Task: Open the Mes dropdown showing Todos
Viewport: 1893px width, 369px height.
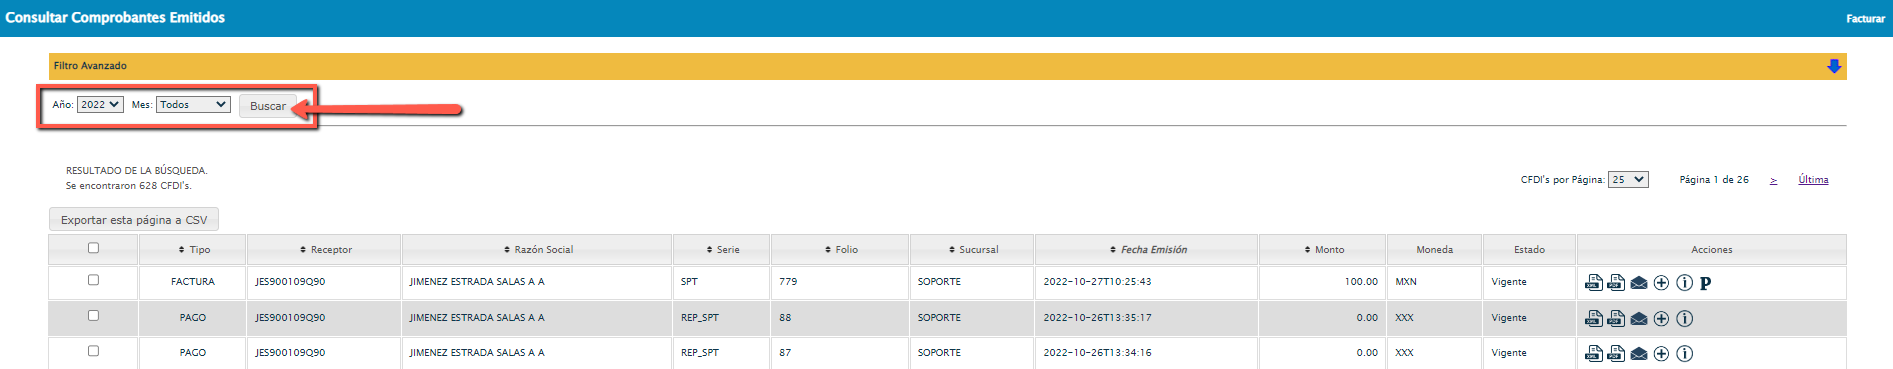Action: coord(193,104)
